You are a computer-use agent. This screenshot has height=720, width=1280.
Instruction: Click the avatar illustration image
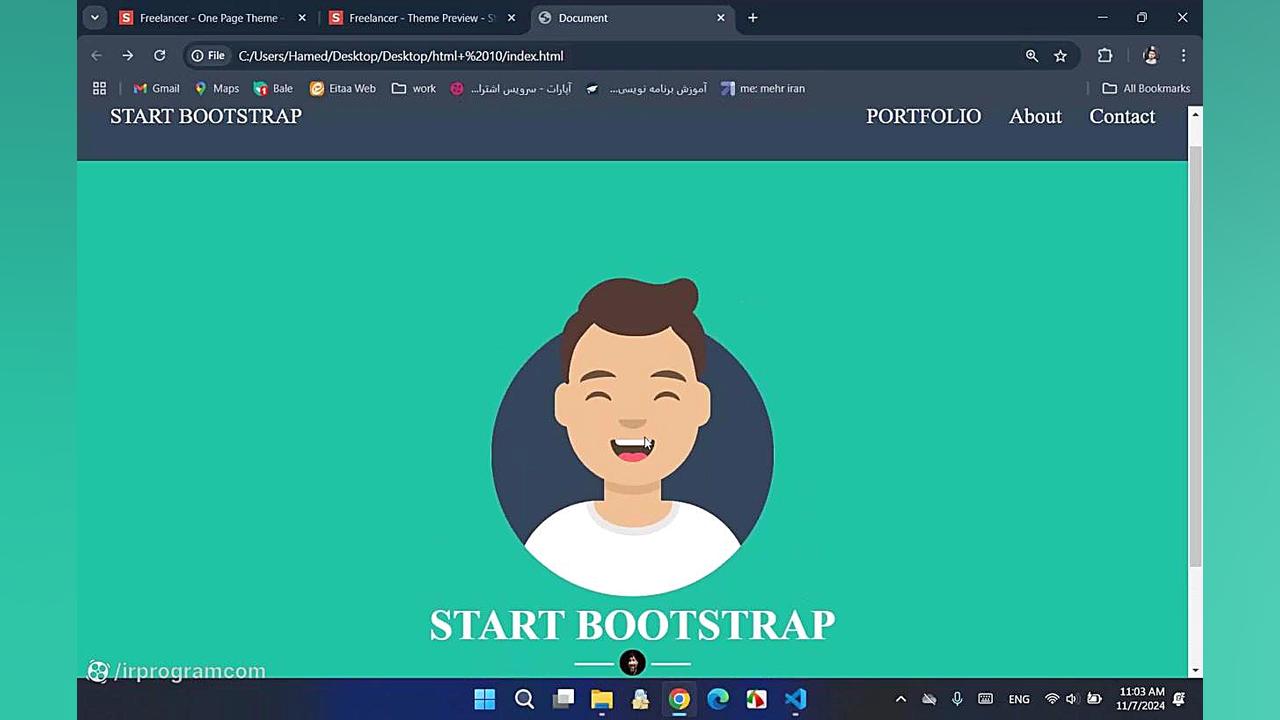632,437
